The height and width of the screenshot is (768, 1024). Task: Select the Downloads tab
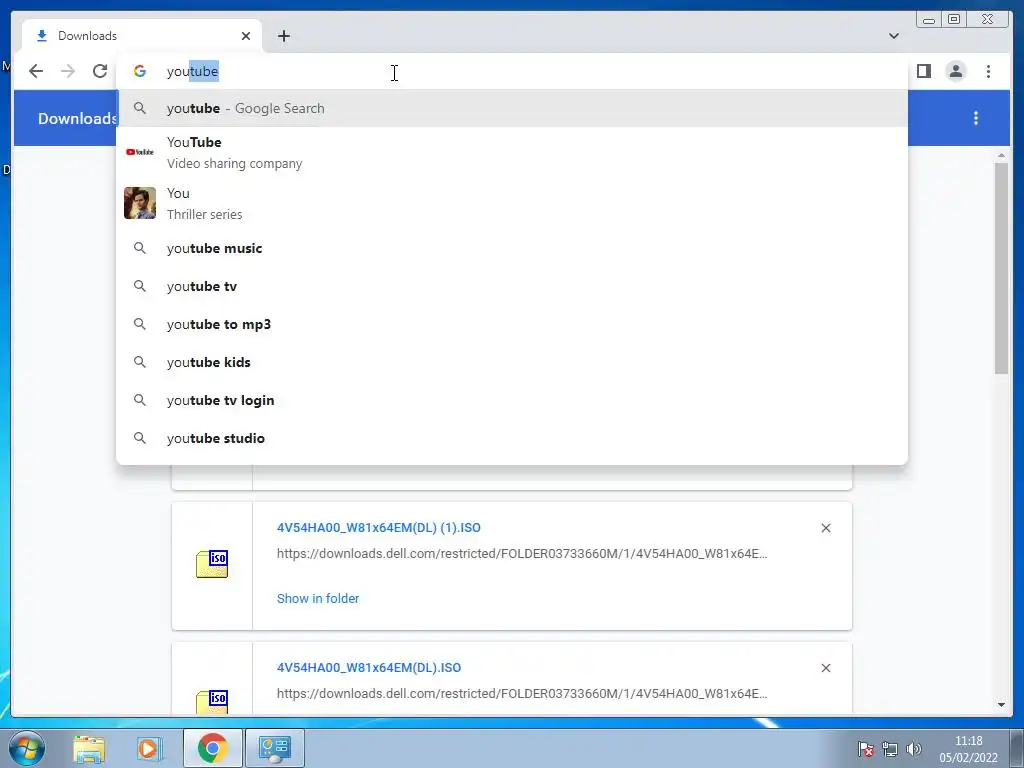(x=142, y=36)
